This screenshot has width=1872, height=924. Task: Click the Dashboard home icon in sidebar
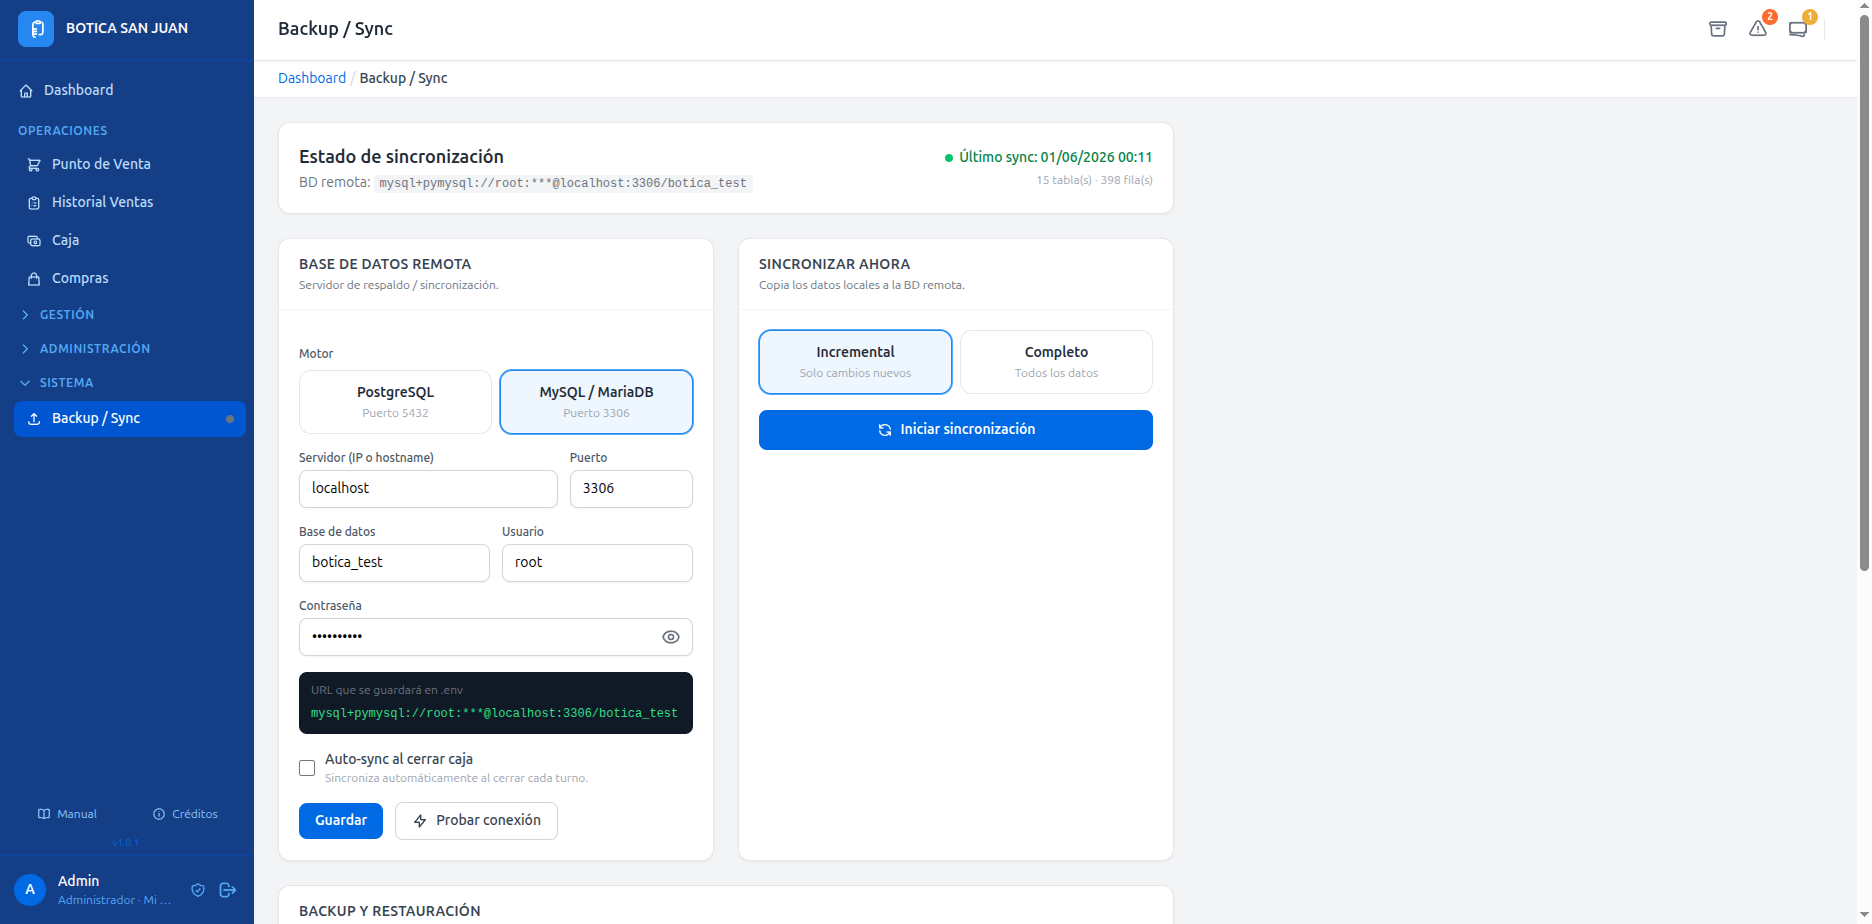coord(26,91)
